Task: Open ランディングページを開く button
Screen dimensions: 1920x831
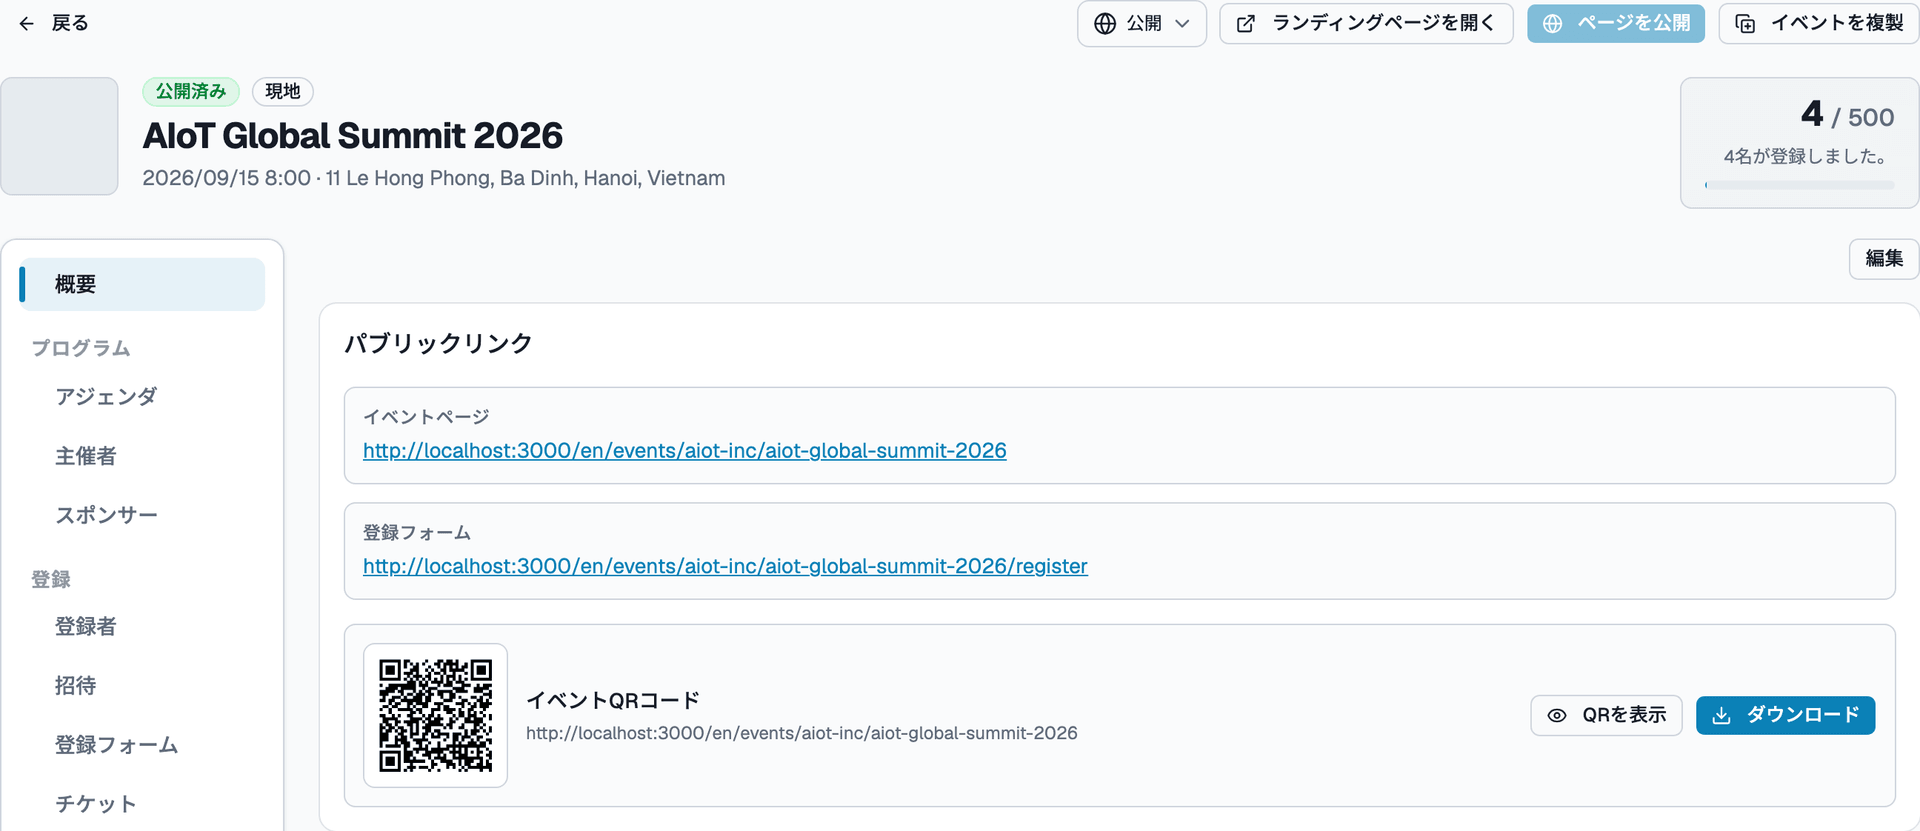Action: pyautogui.click(x=1366, y=23)
